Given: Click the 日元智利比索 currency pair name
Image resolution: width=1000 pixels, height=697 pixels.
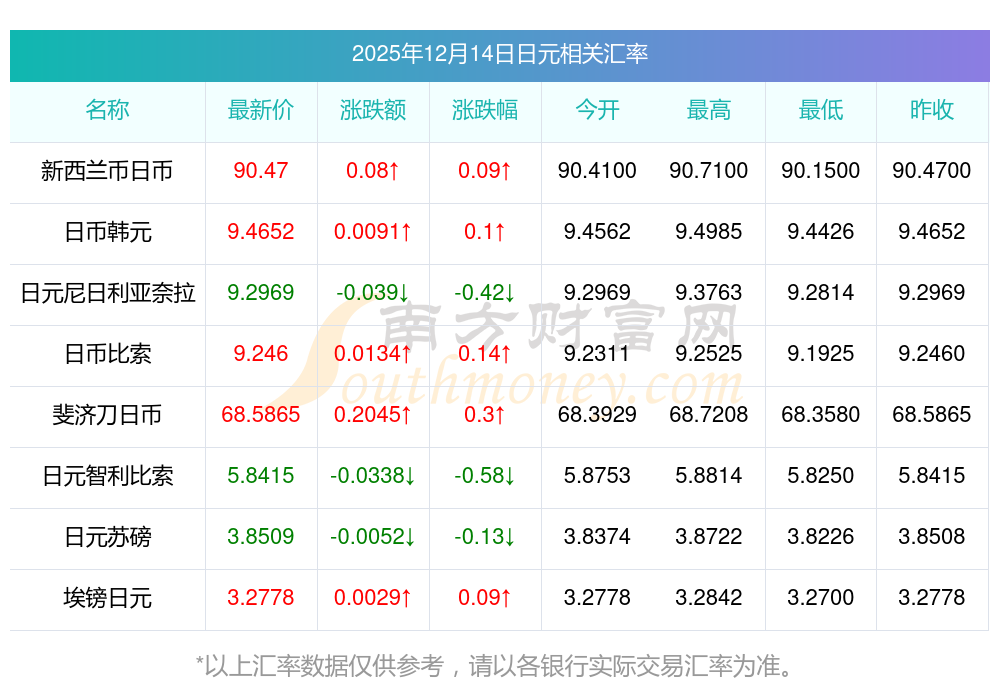Looking at the screenshot, I should (x=107, y=476).
